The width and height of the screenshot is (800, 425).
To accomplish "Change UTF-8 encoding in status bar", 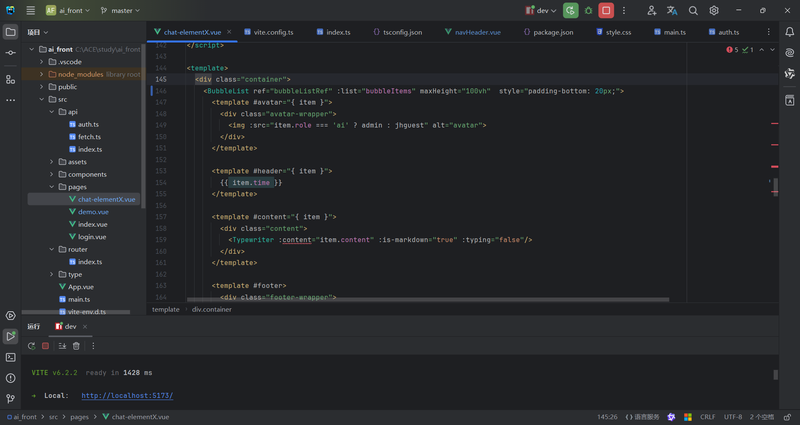I will (x=733, y=417).
